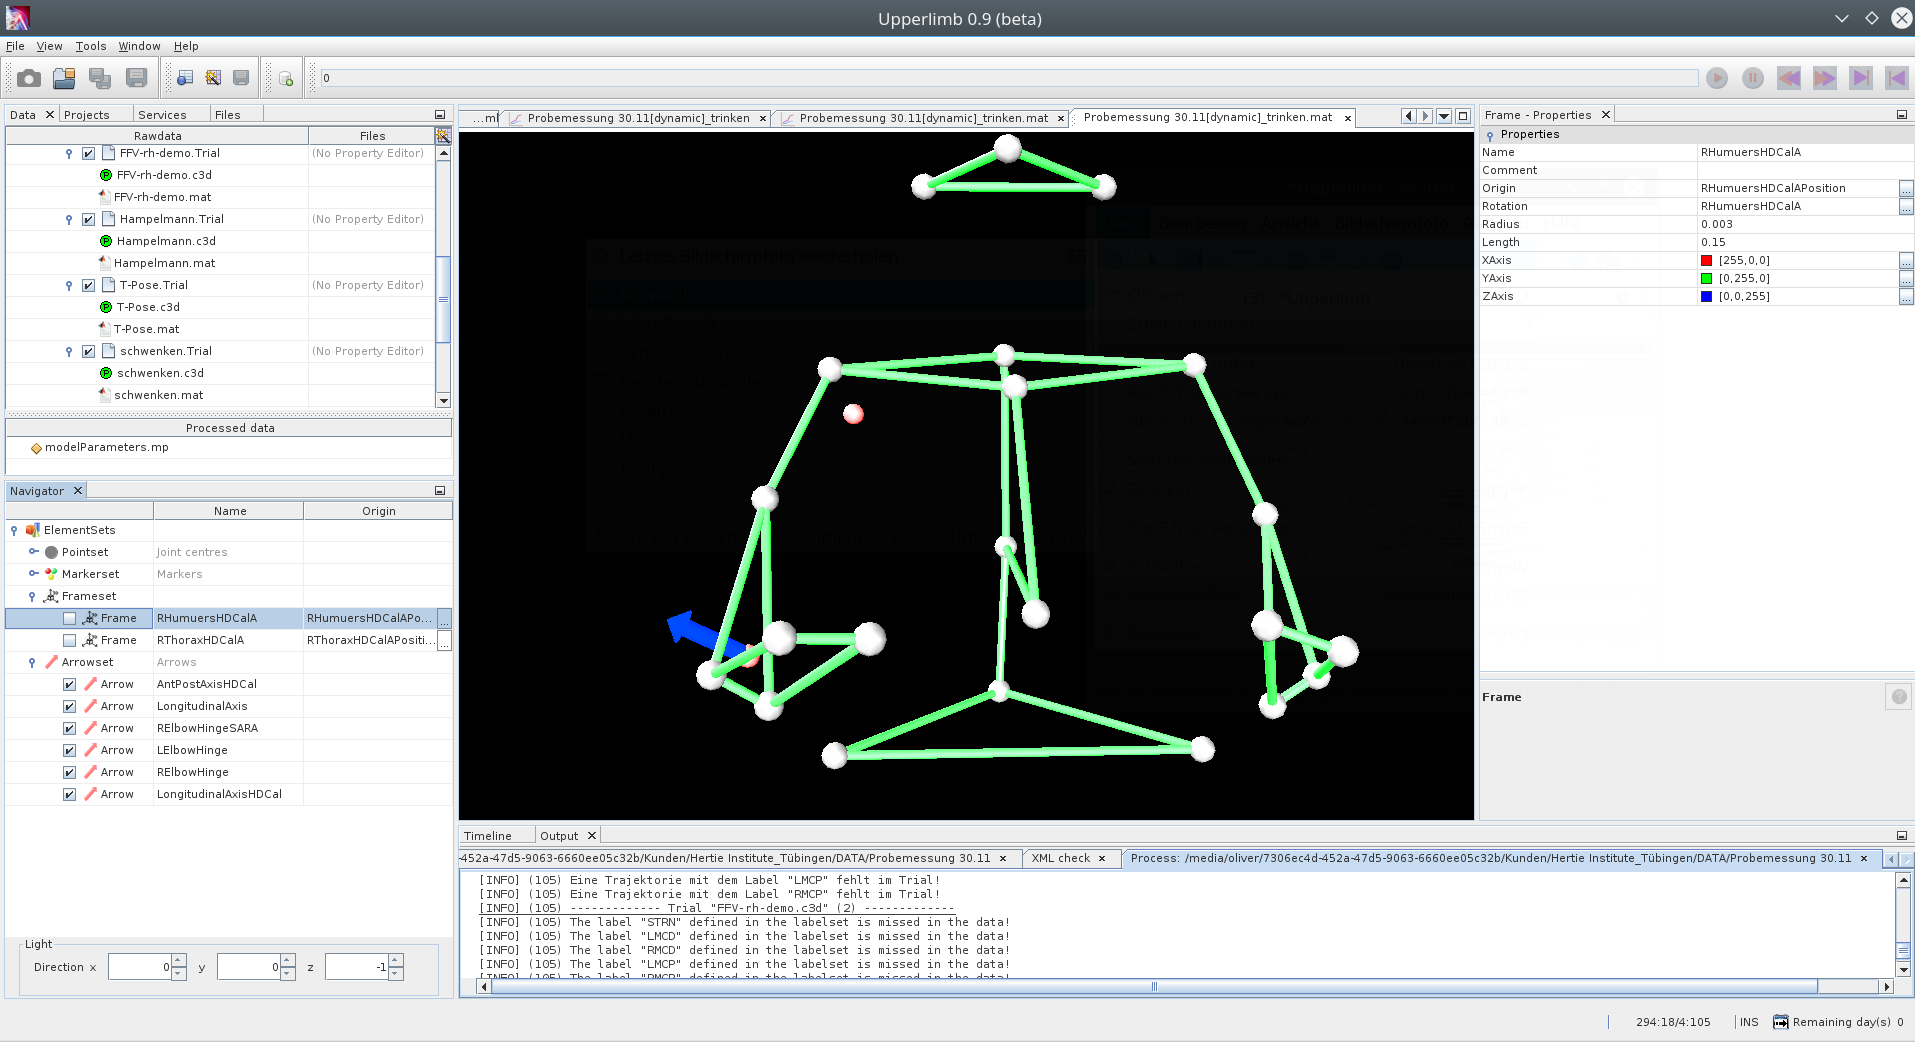Click the database add icon in toolbar

[x=286, y=79]
